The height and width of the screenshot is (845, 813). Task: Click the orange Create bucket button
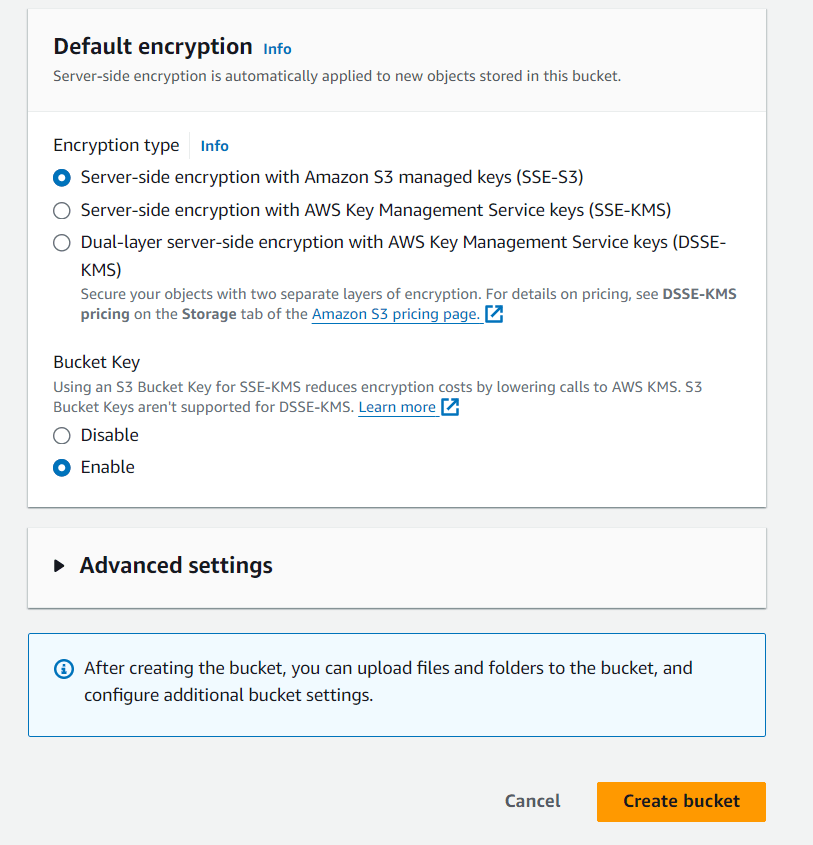[681, 801]
